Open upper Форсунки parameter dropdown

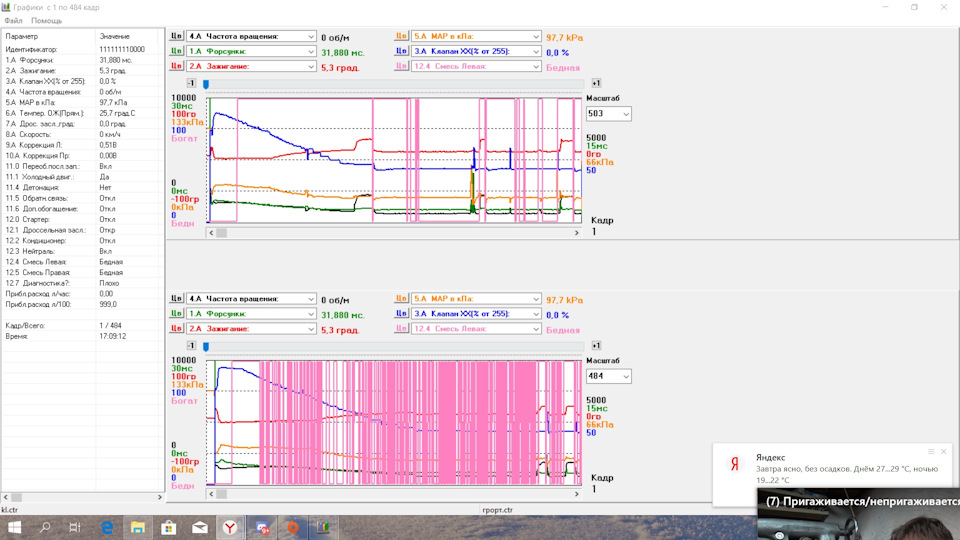(x=251, y=51)
